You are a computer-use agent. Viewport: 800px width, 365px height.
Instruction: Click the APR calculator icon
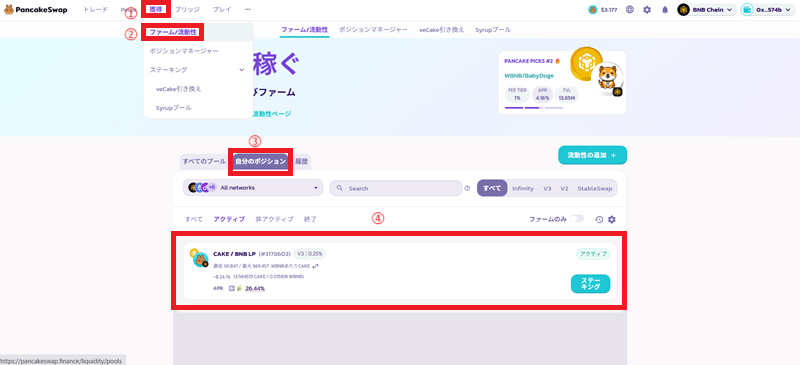click(232, 288)
